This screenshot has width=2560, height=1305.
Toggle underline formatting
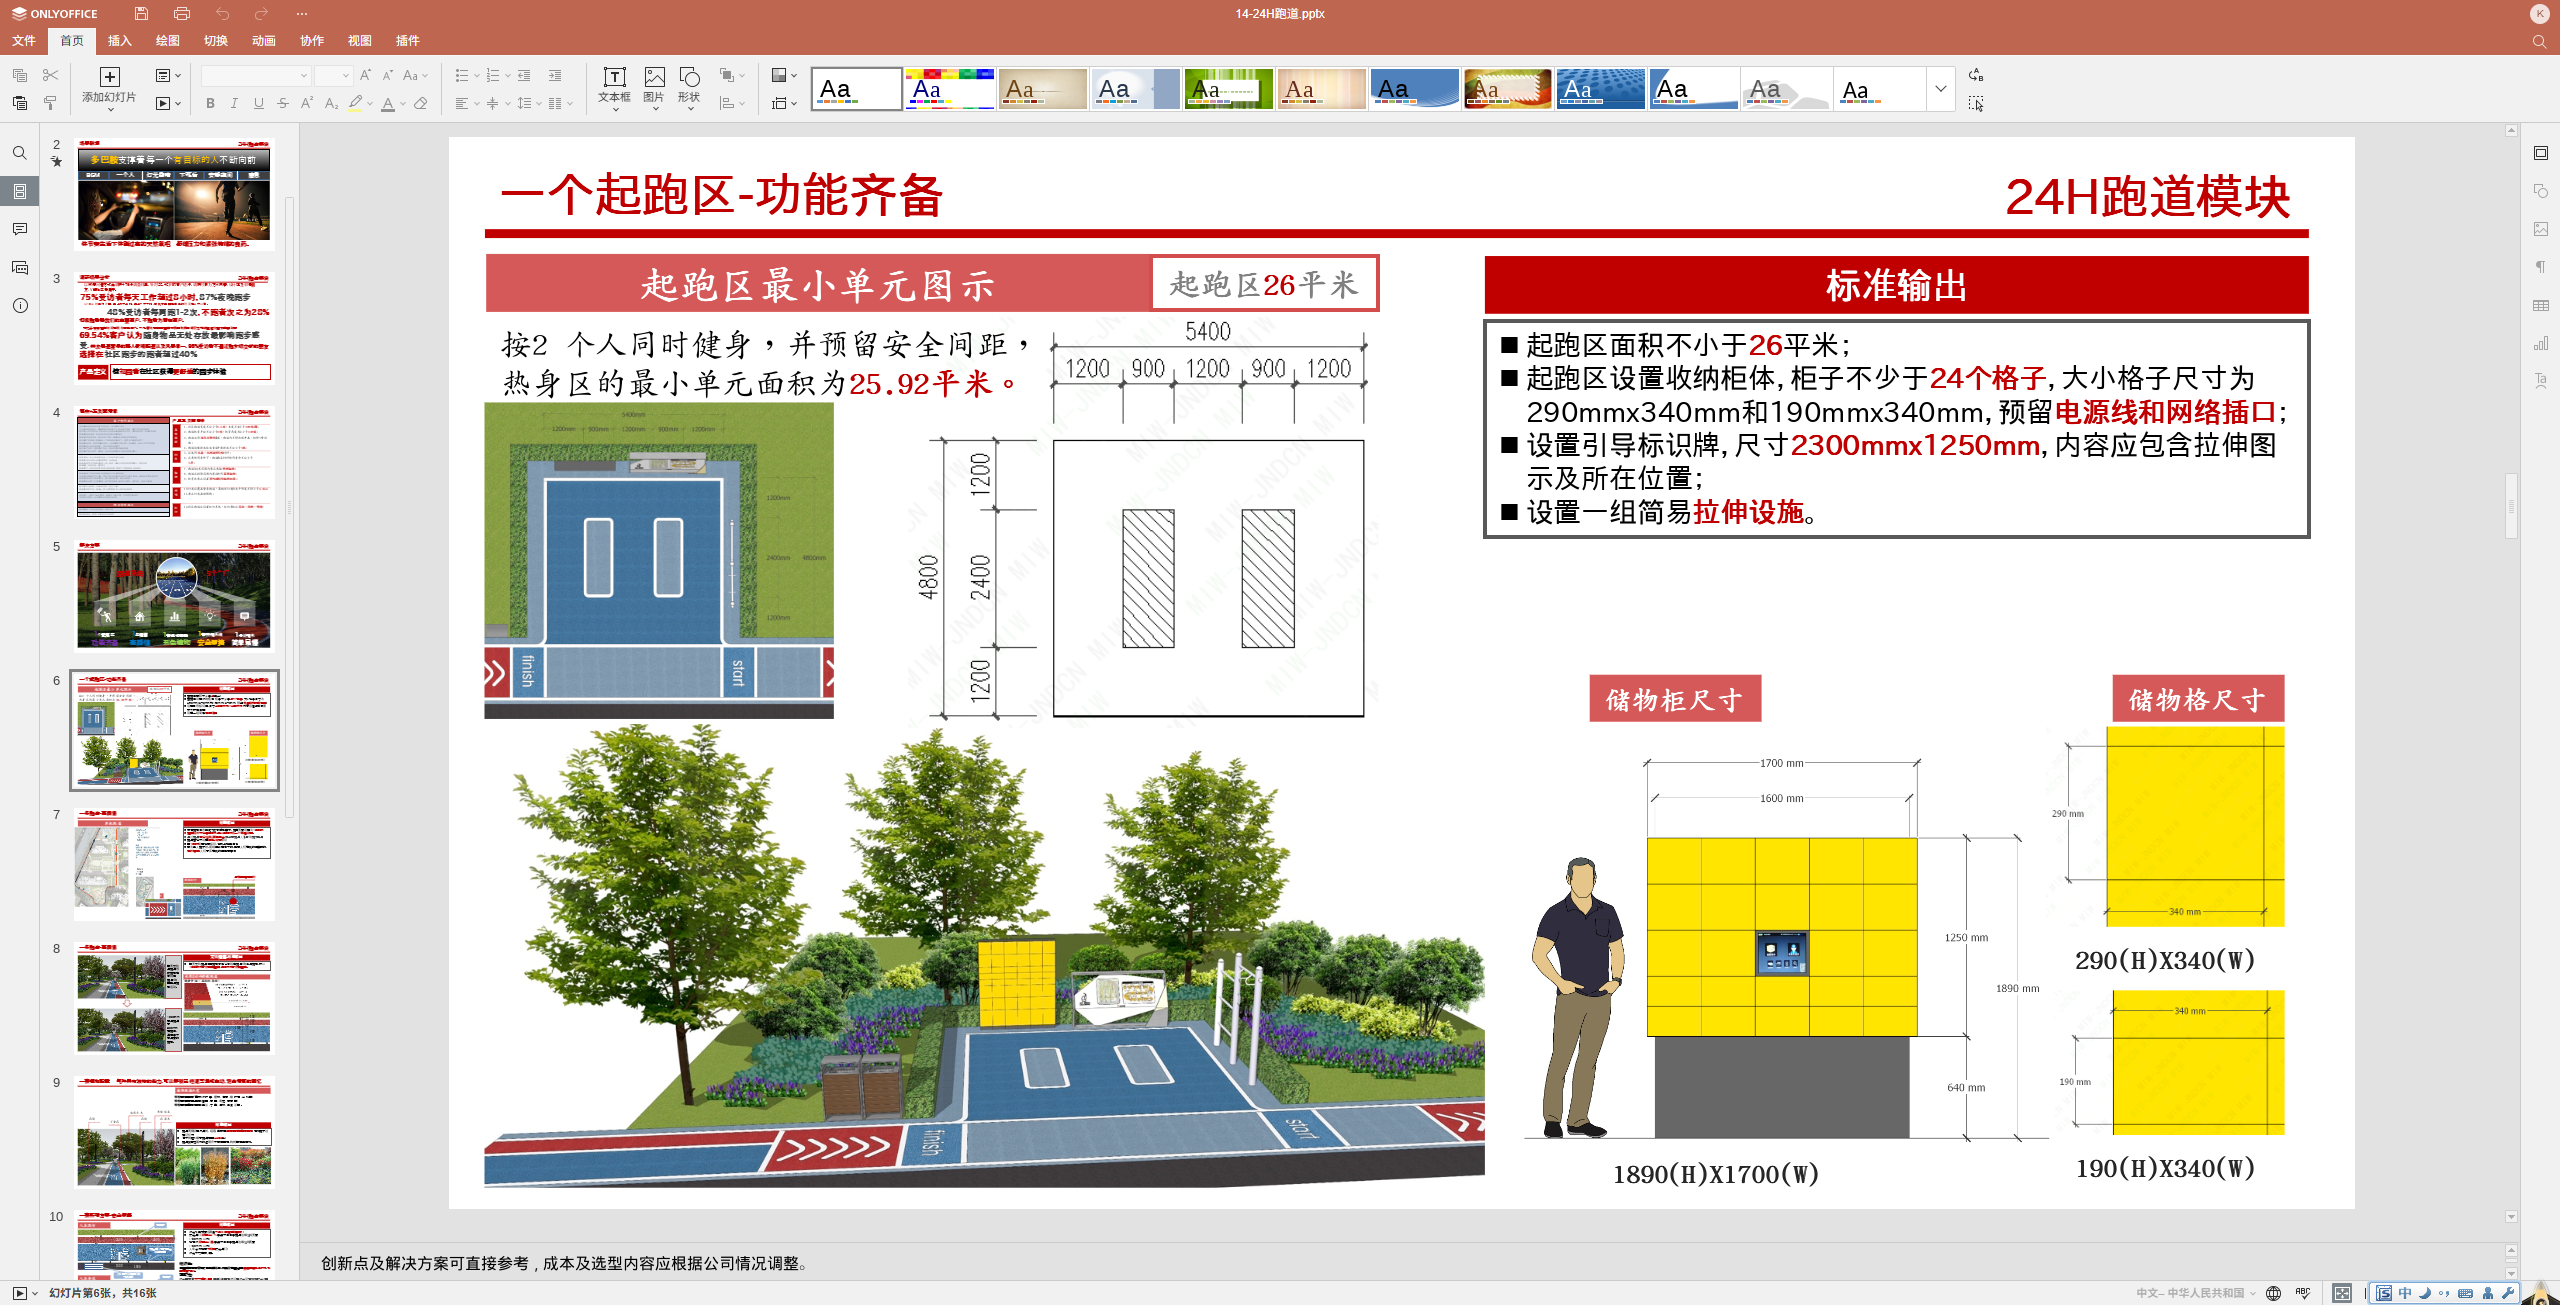(x=259, y=103)
